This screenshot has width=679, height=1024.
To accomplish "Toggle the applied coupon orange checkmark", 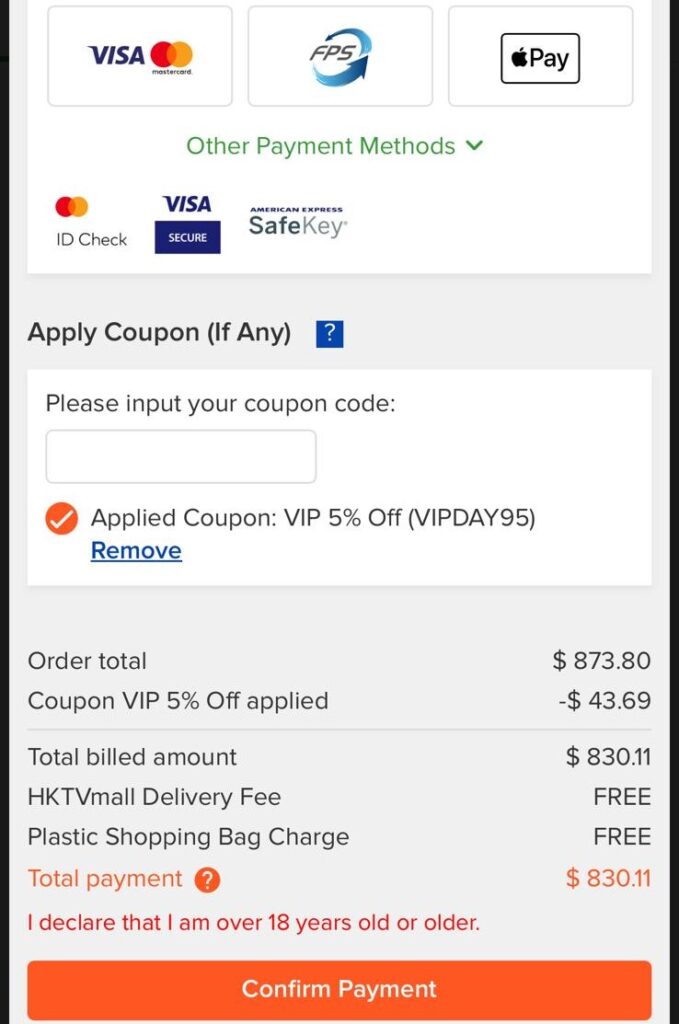I will [62, 519].
